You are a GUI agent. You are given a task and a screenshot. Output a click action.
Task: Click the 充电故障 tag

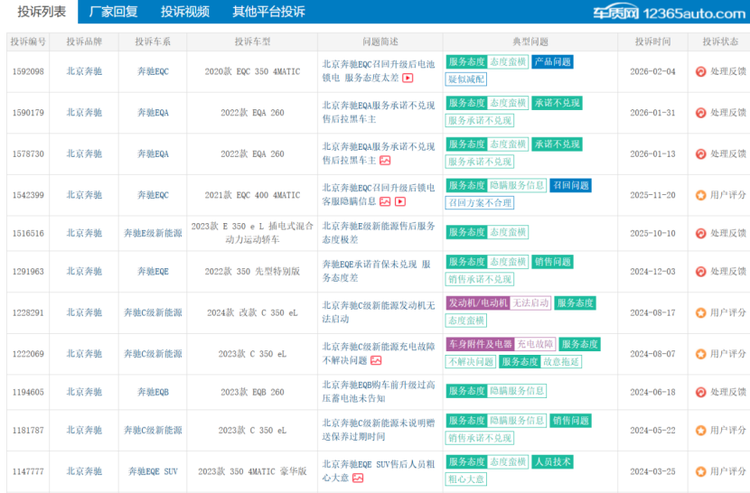[x=535, y=344]
